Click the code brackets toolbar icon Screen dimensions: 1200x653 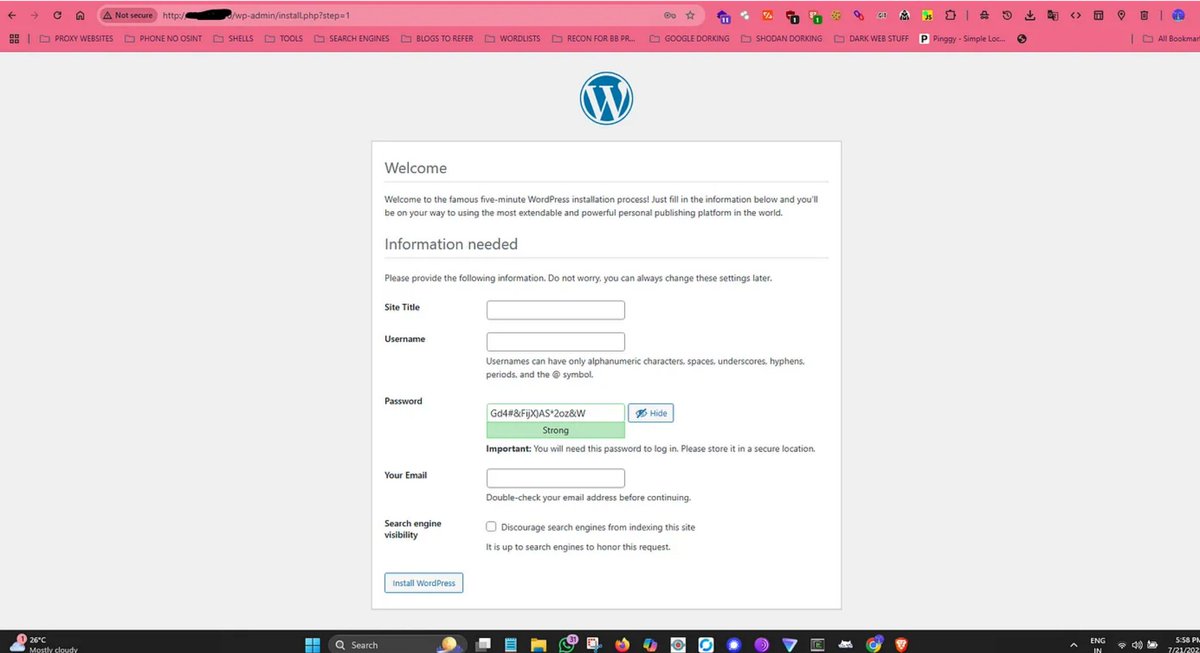point(1076,15)
